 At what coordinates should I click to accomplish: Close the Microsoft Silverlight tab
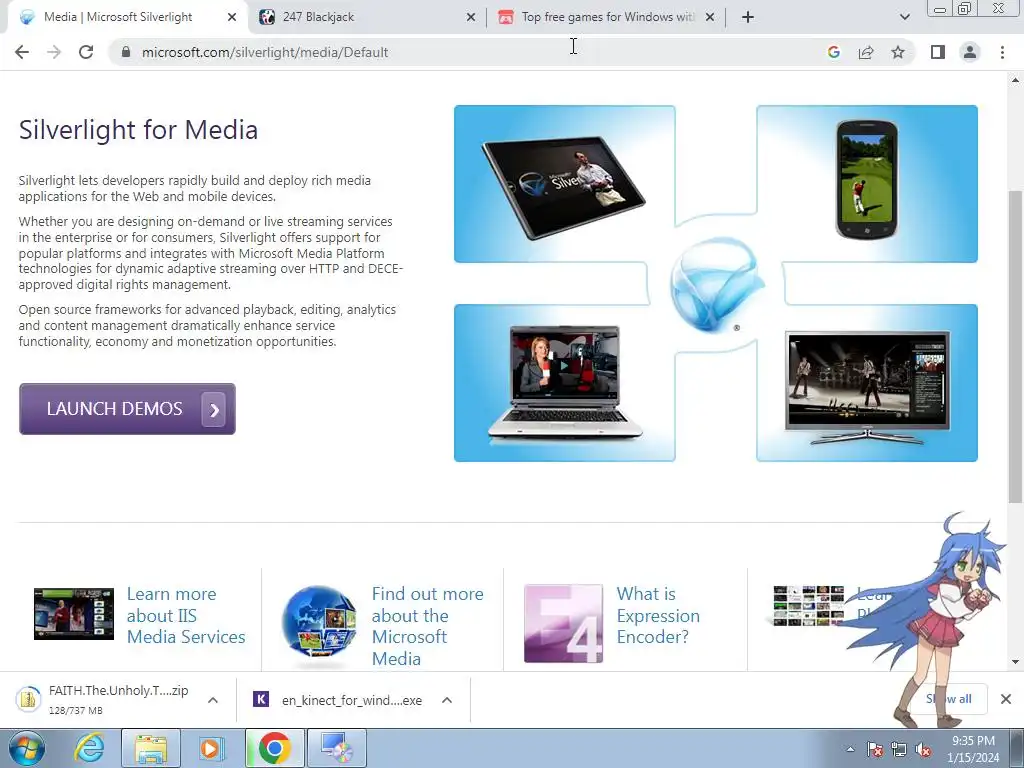click(232, 17)
